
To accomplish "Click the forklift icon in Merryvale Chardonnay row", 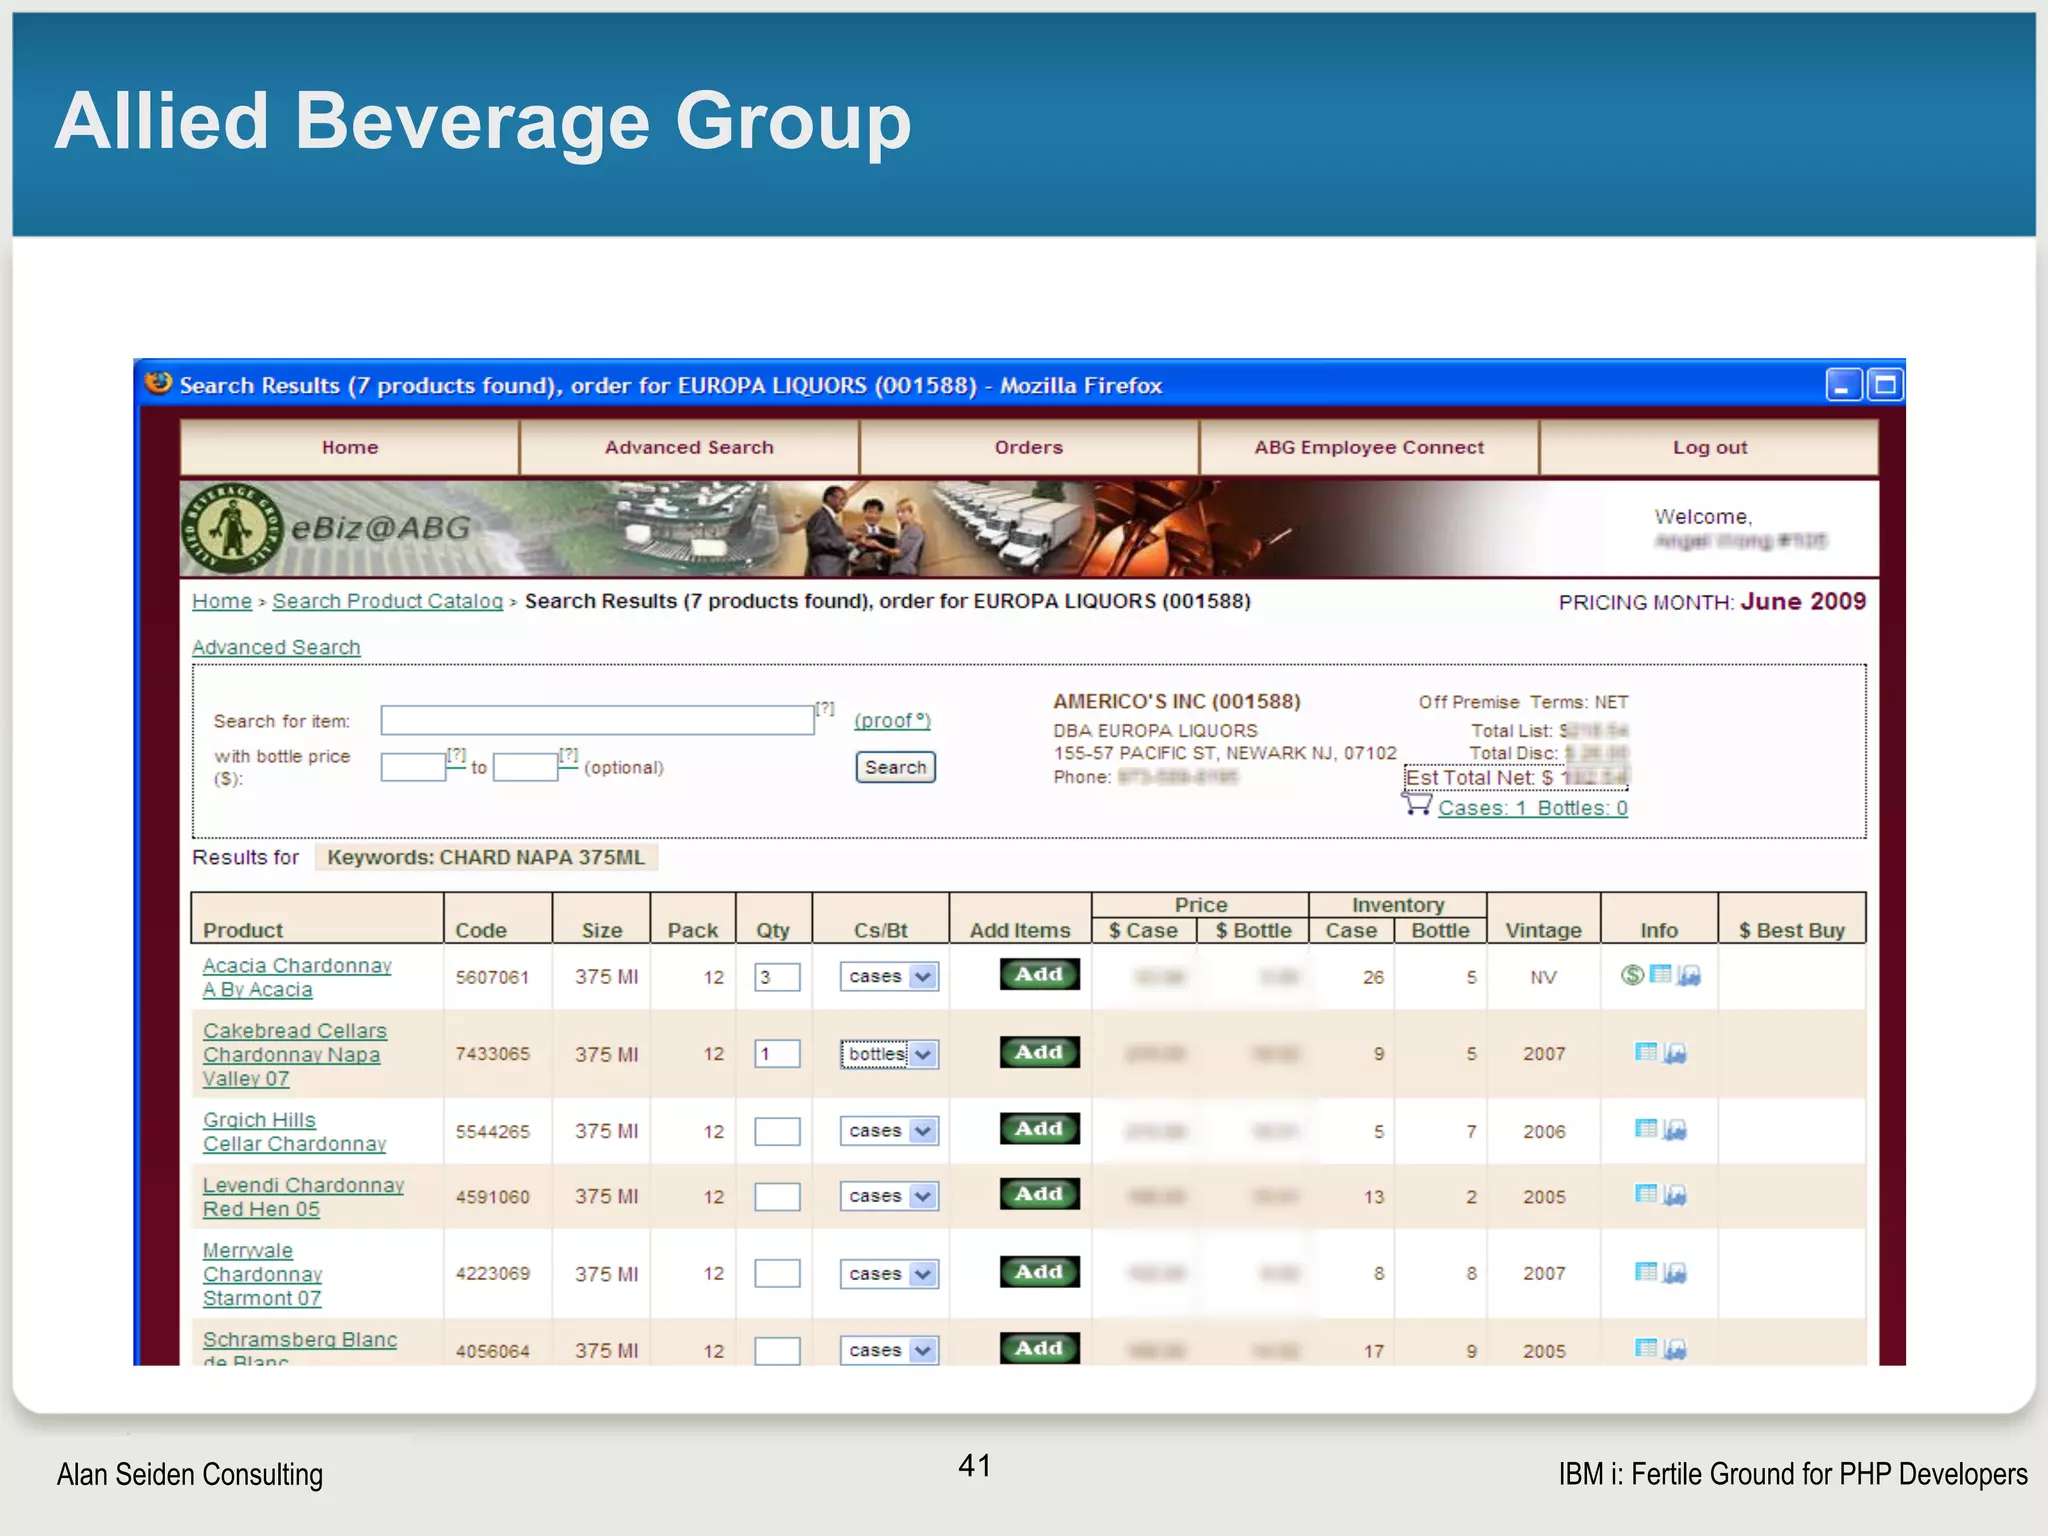I will (1675, 1273).
